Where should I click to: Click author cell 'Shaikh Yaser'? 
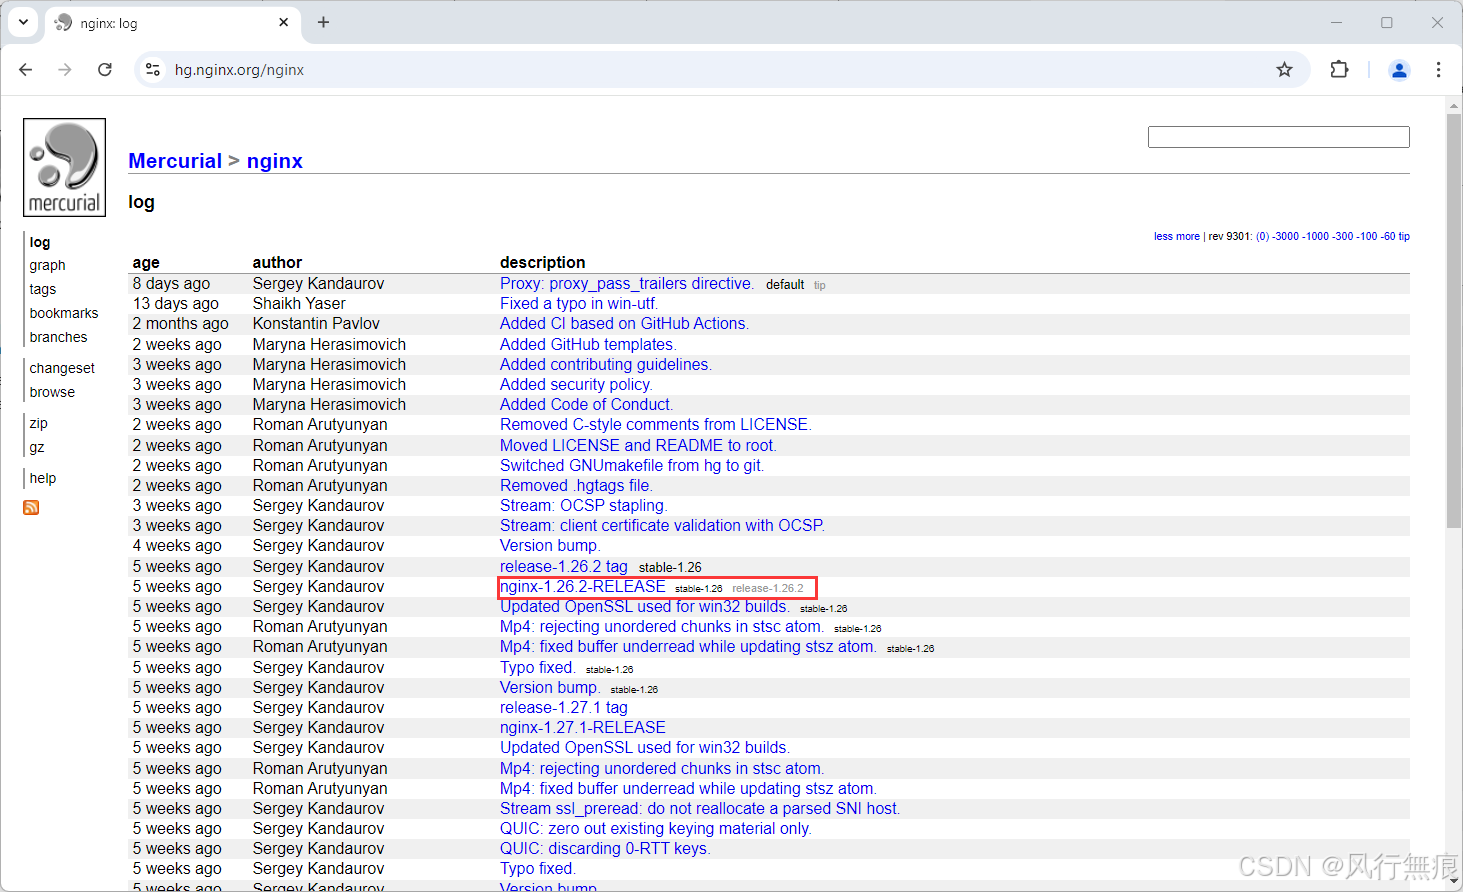coord(299,304)
